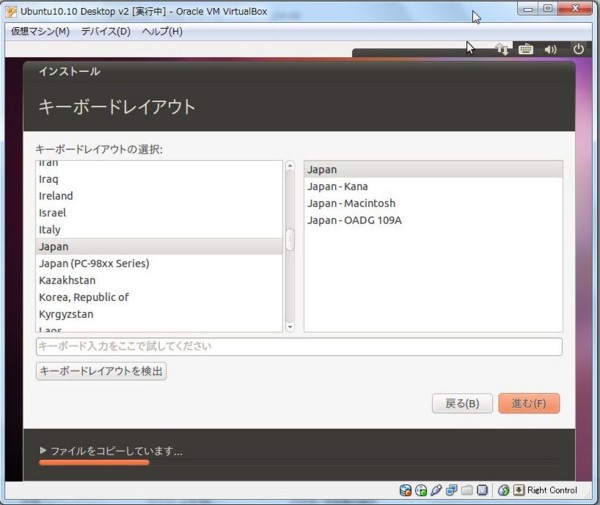The height and width of the screenshot is (505, 600).
Task: Select Iraq in the country list
Action: tap(159, 179)
